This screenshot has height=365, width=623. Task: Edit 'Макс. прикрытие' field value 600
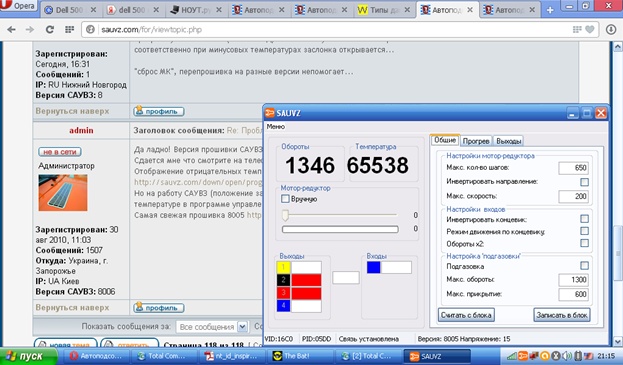tap(573, 294)
